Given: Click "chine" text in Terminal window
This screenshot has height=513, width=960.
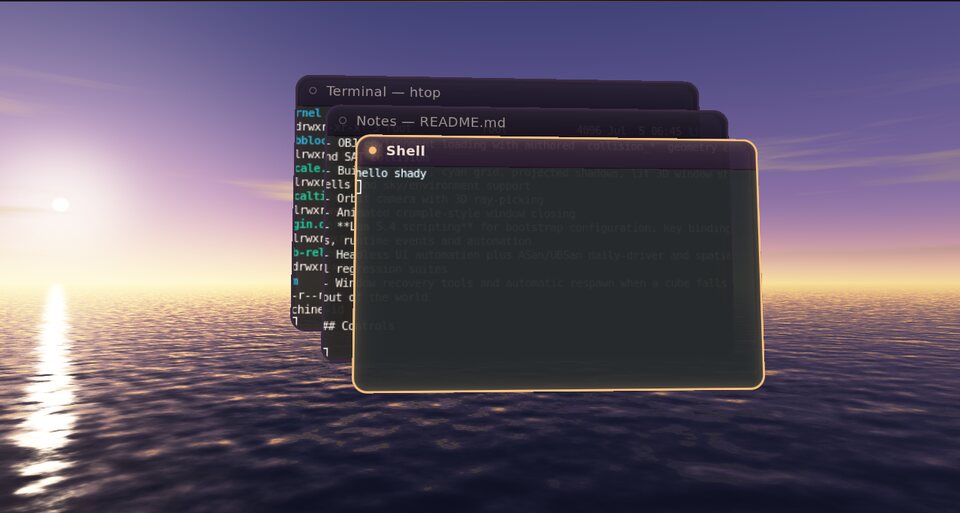Looking at the screenshot, I should (x=307, y=309).
